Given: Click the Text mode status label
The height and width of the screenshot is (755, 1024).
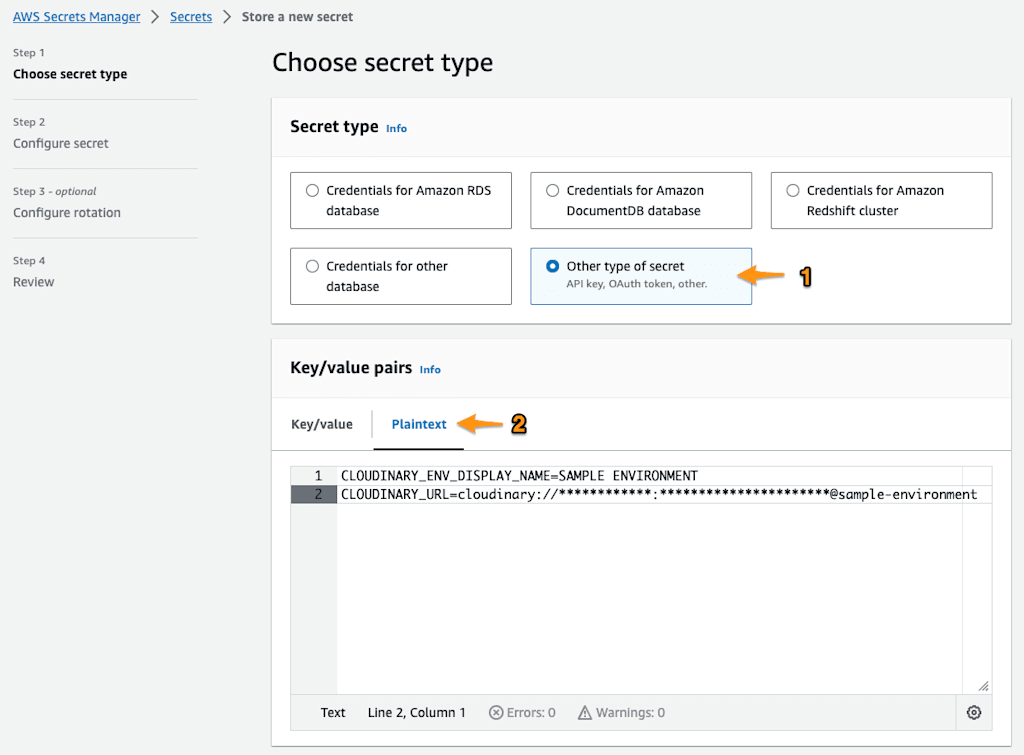Looking at the screenshot, I should point(332,713).
